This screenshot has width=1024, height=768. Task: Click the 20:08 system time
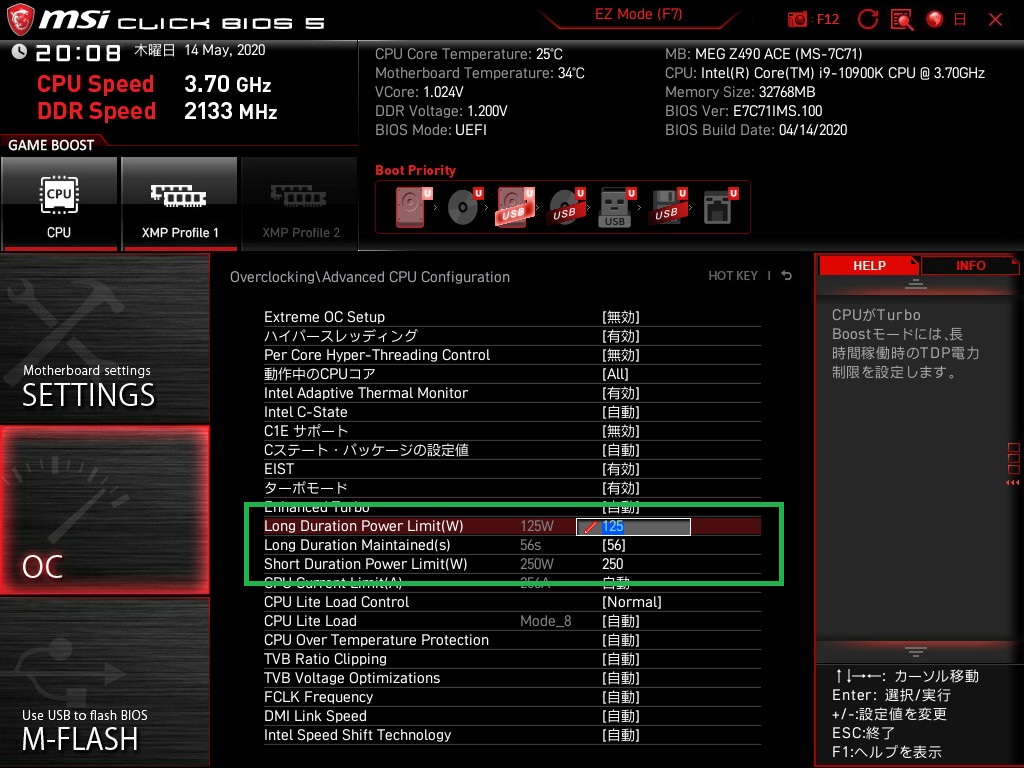[x=78, y=52]
